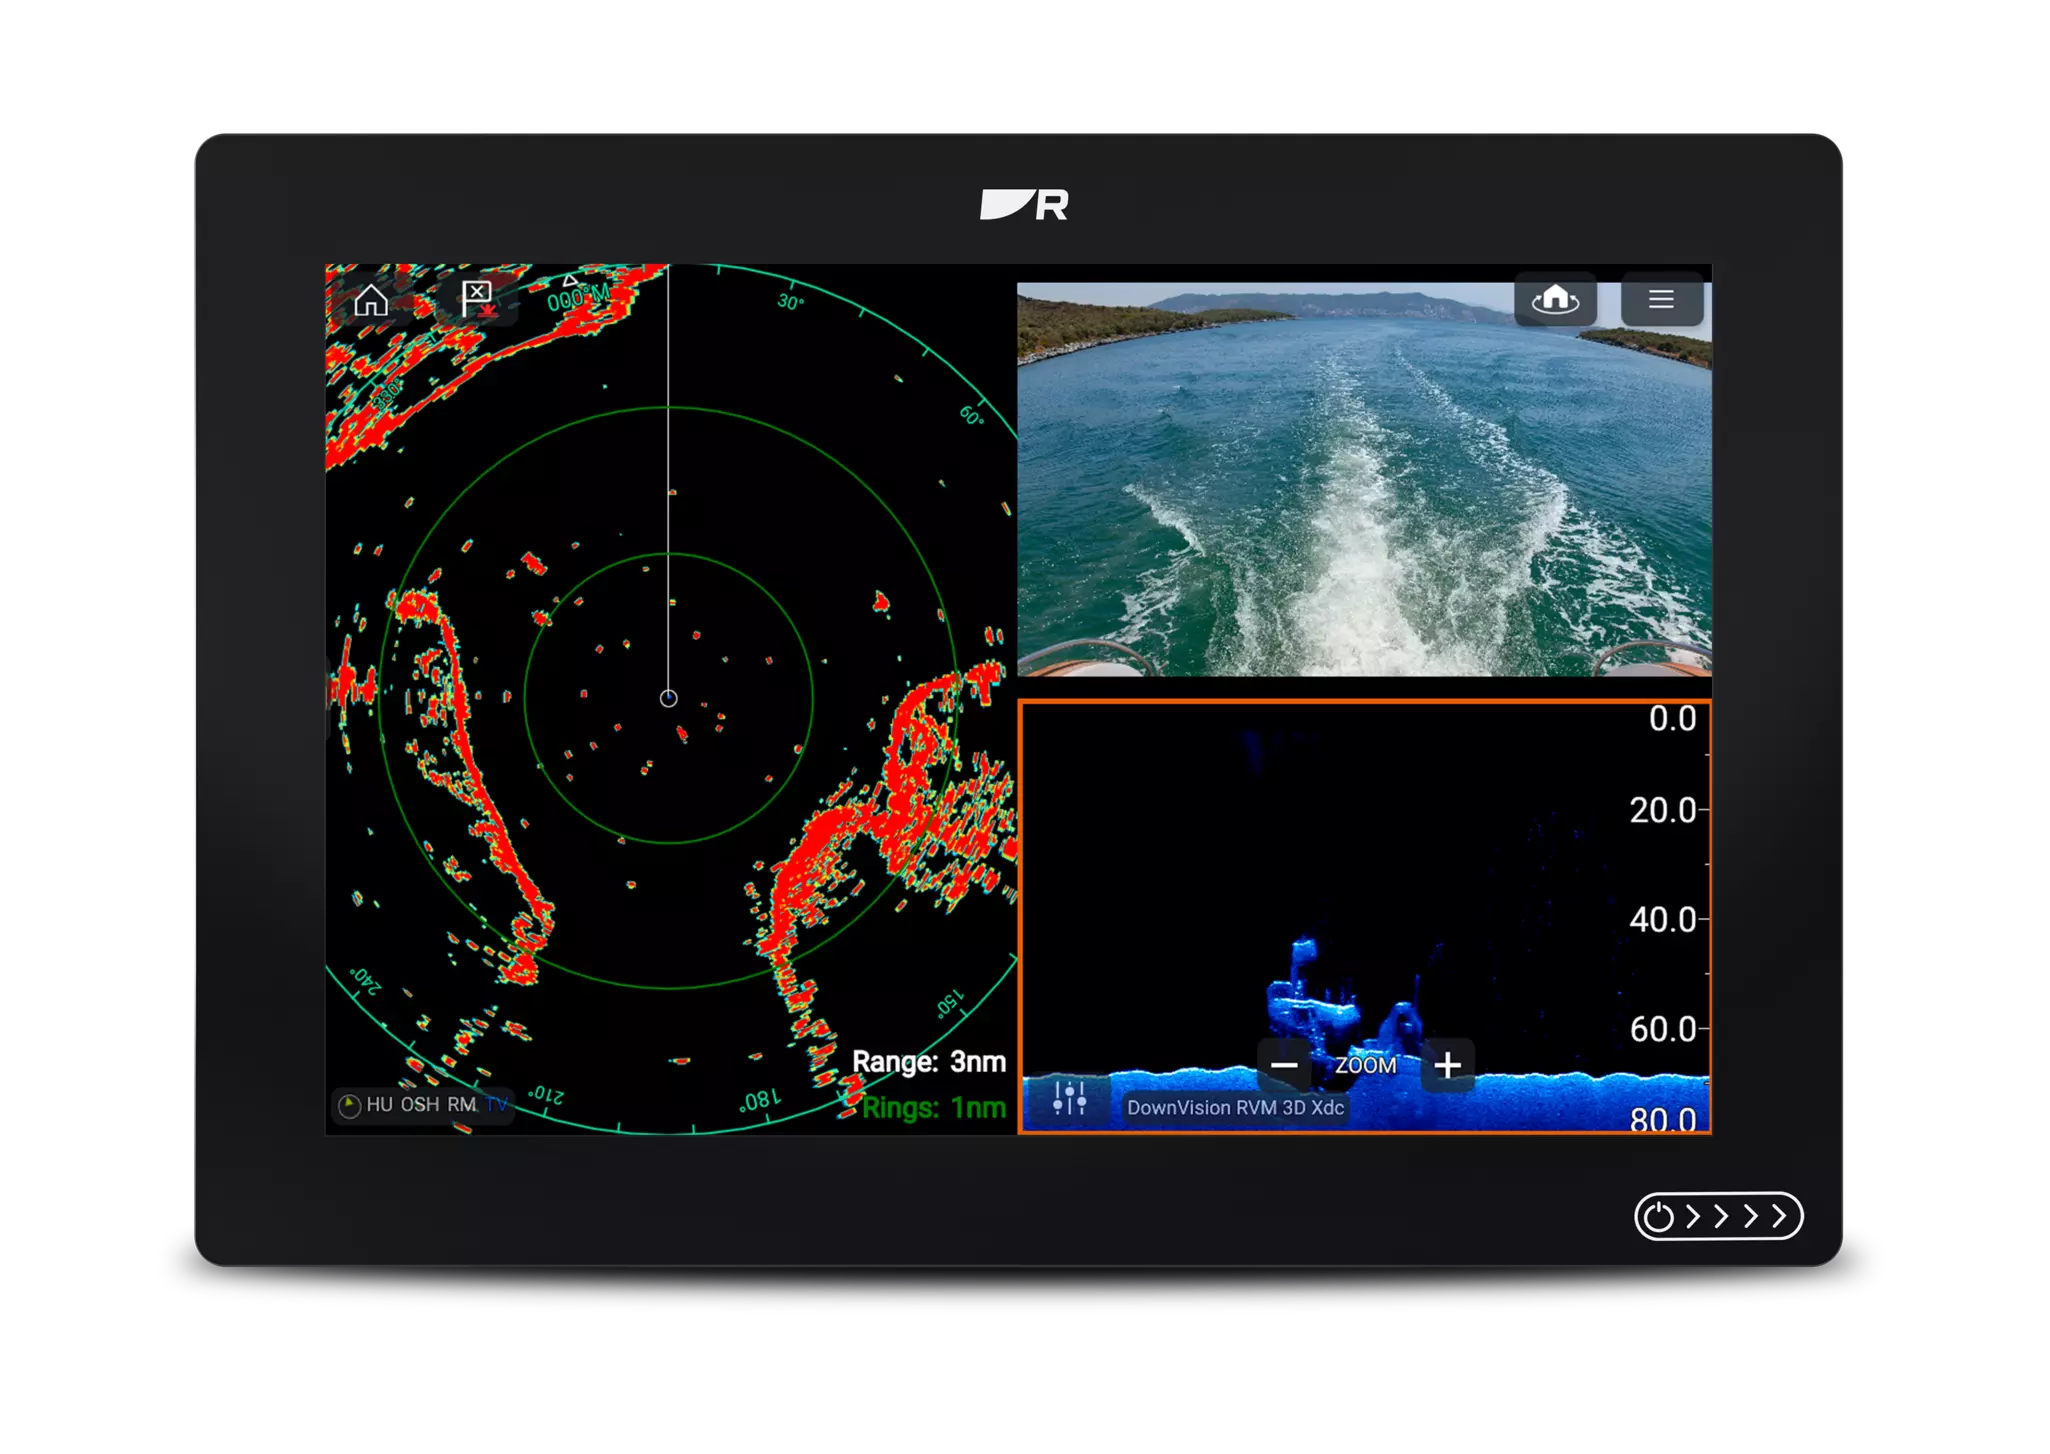Image resolution: width=2050 pixels, height=1454 pixels.
Task: Tap the home icon with circular arrow
Action: pos(1557,299)
